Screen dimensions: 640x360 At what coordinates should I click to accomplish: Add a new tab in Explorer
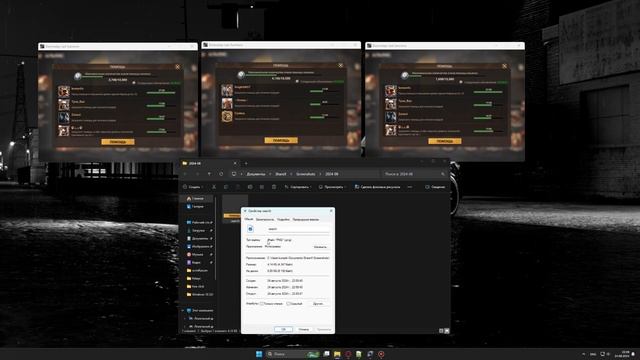pos(246,163)
